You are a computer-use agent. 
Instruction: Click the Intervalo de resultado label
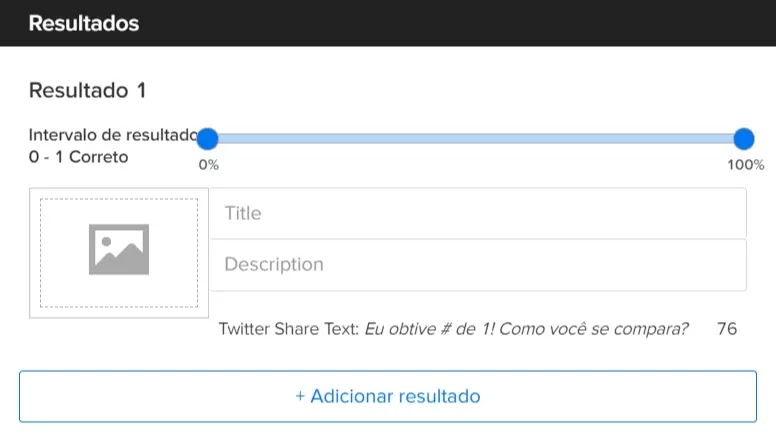click(x=113, y=135)
